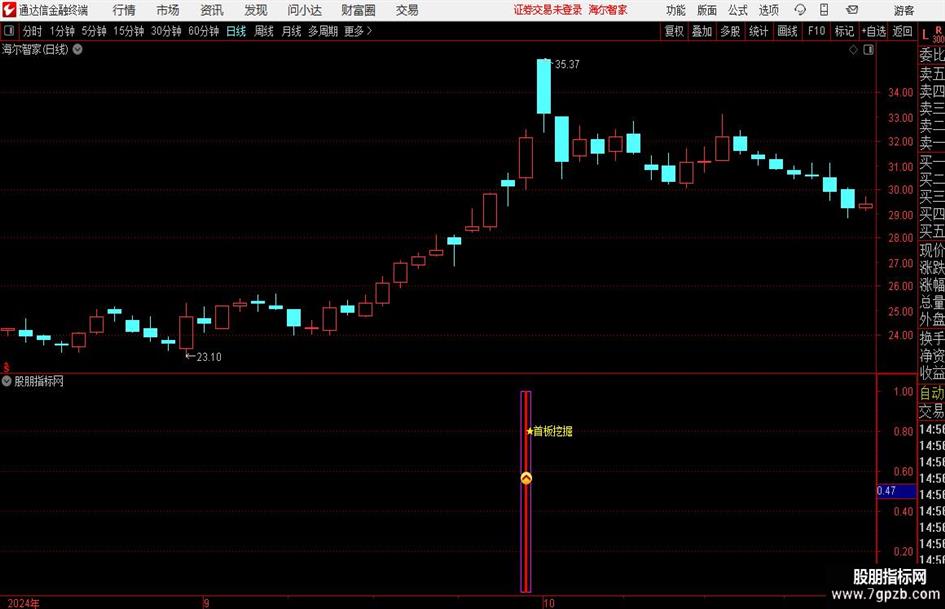Image resolution: width=945 pixels, height=609 pixels.
Task: Switch to the 5分钟 period tab
Action: click(94, 31)
